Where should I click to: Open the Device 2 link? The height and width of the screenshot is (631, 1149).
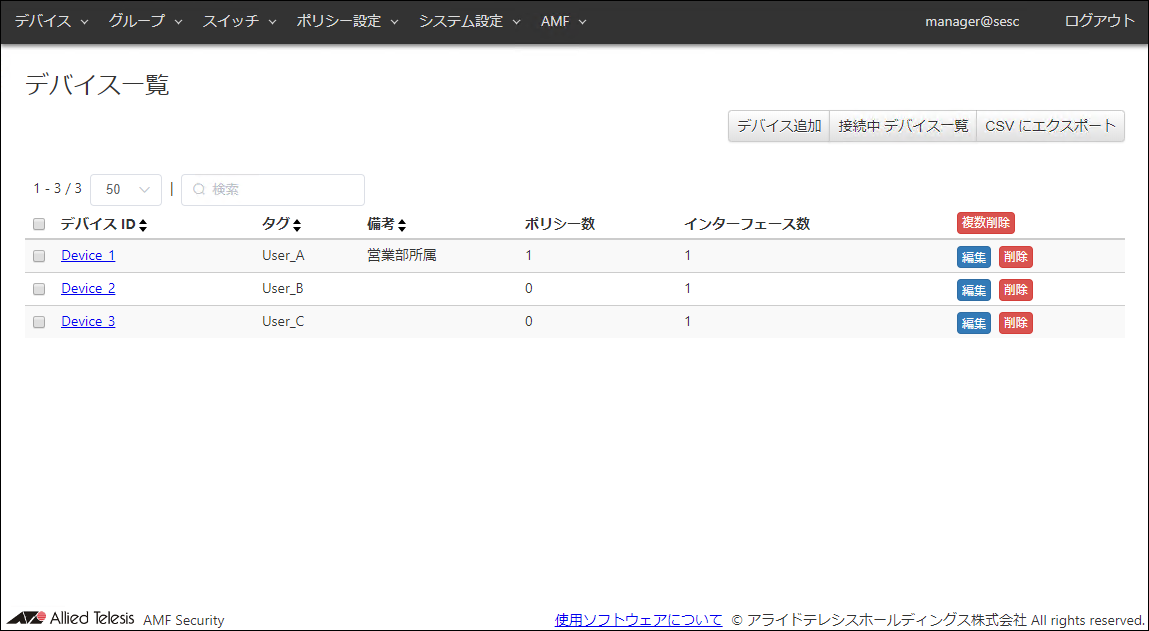[88, 288]
